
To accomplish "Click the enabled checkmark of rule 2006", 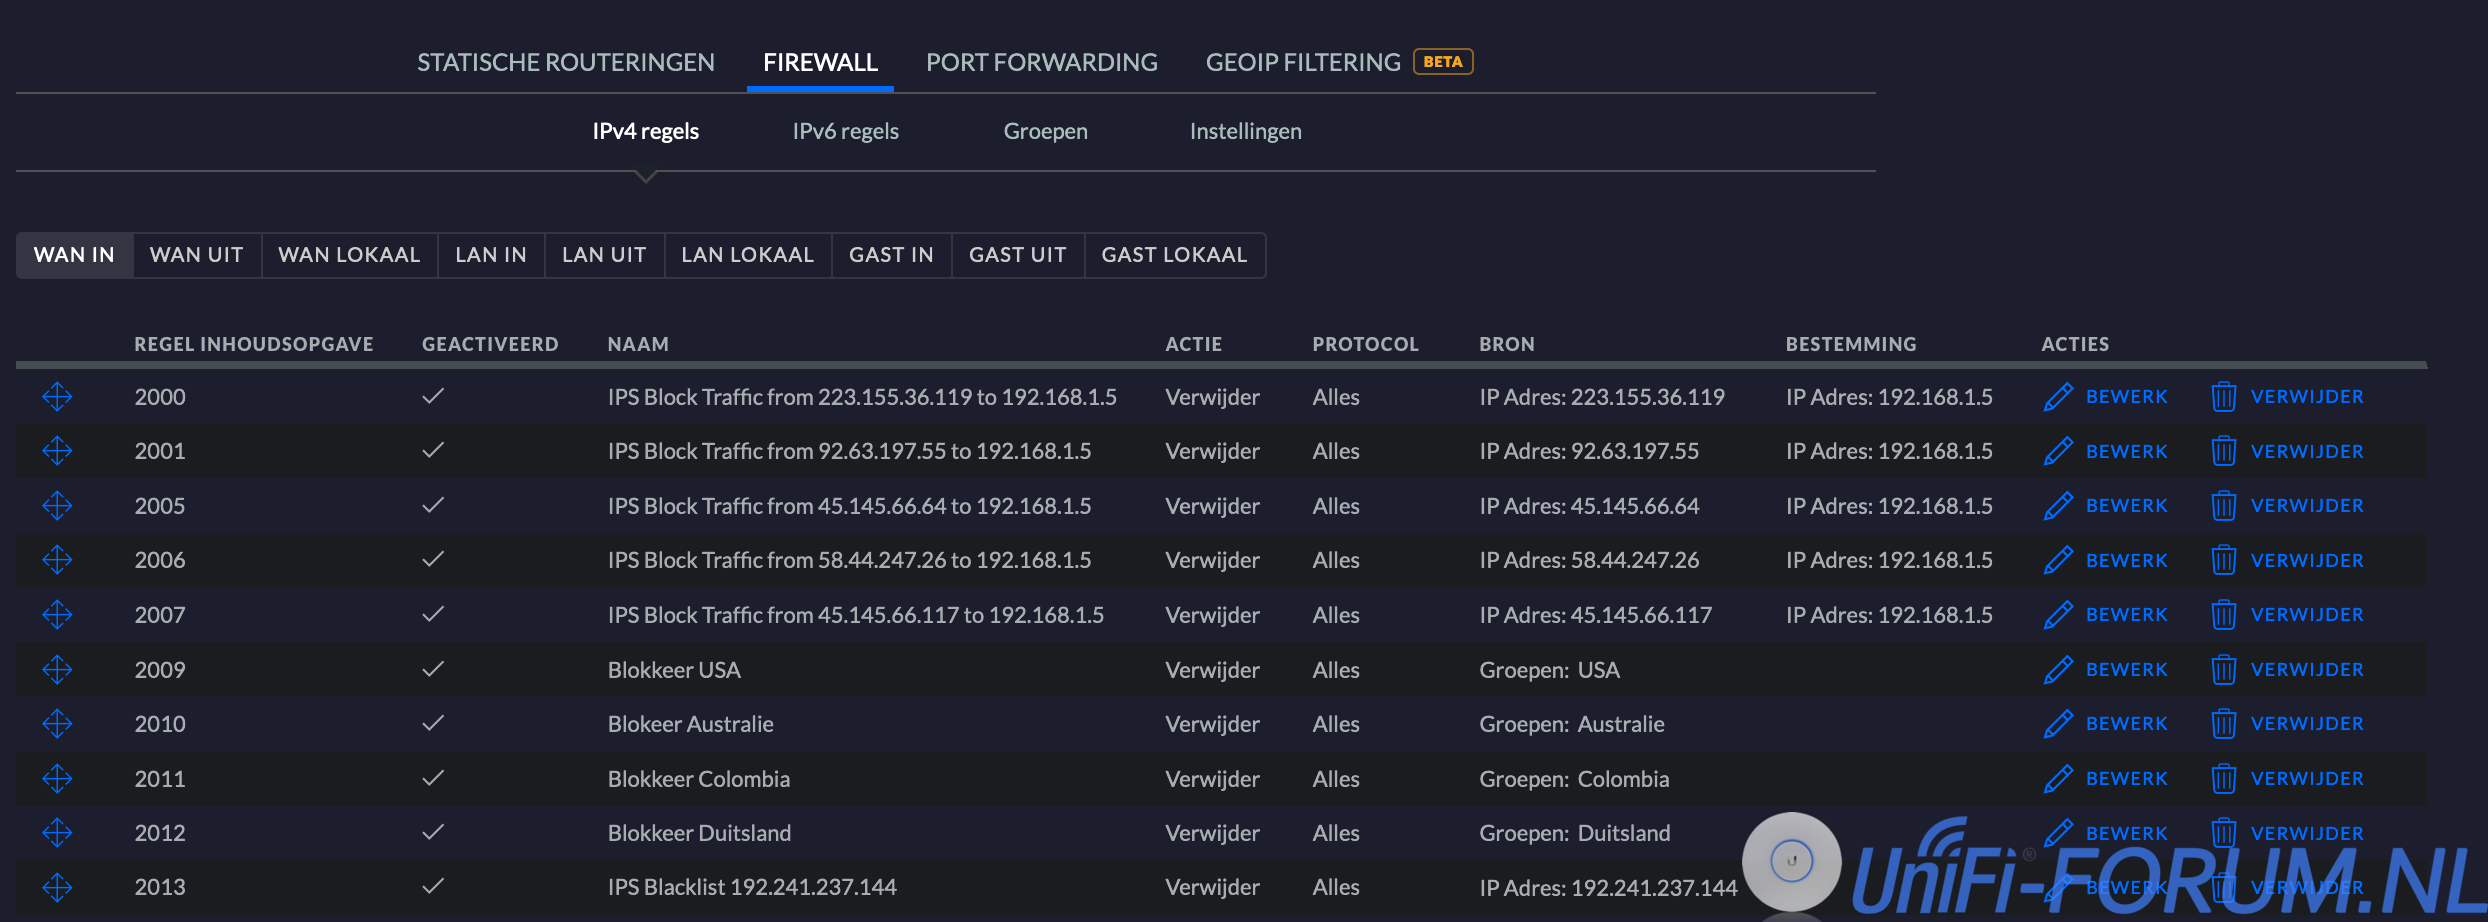I will (433, 560).
